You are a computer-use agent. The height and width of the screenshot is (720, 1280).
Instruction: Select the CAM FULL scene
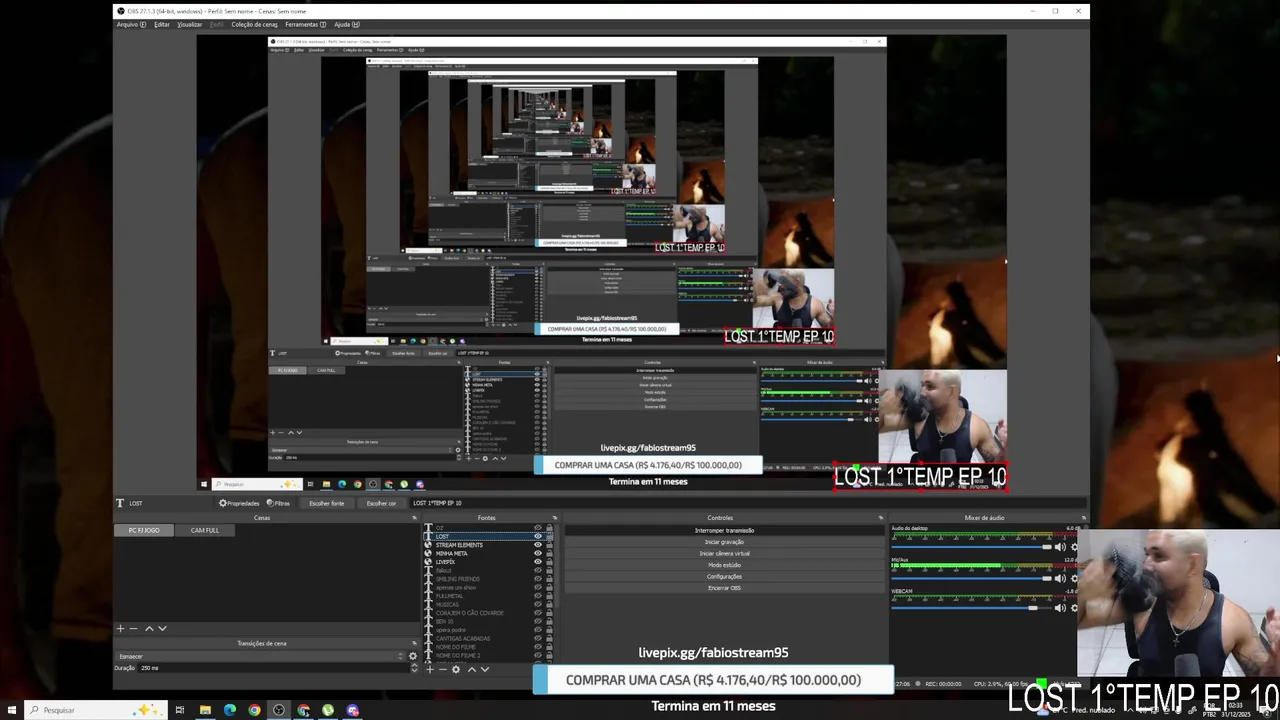[x=205, y=530]
